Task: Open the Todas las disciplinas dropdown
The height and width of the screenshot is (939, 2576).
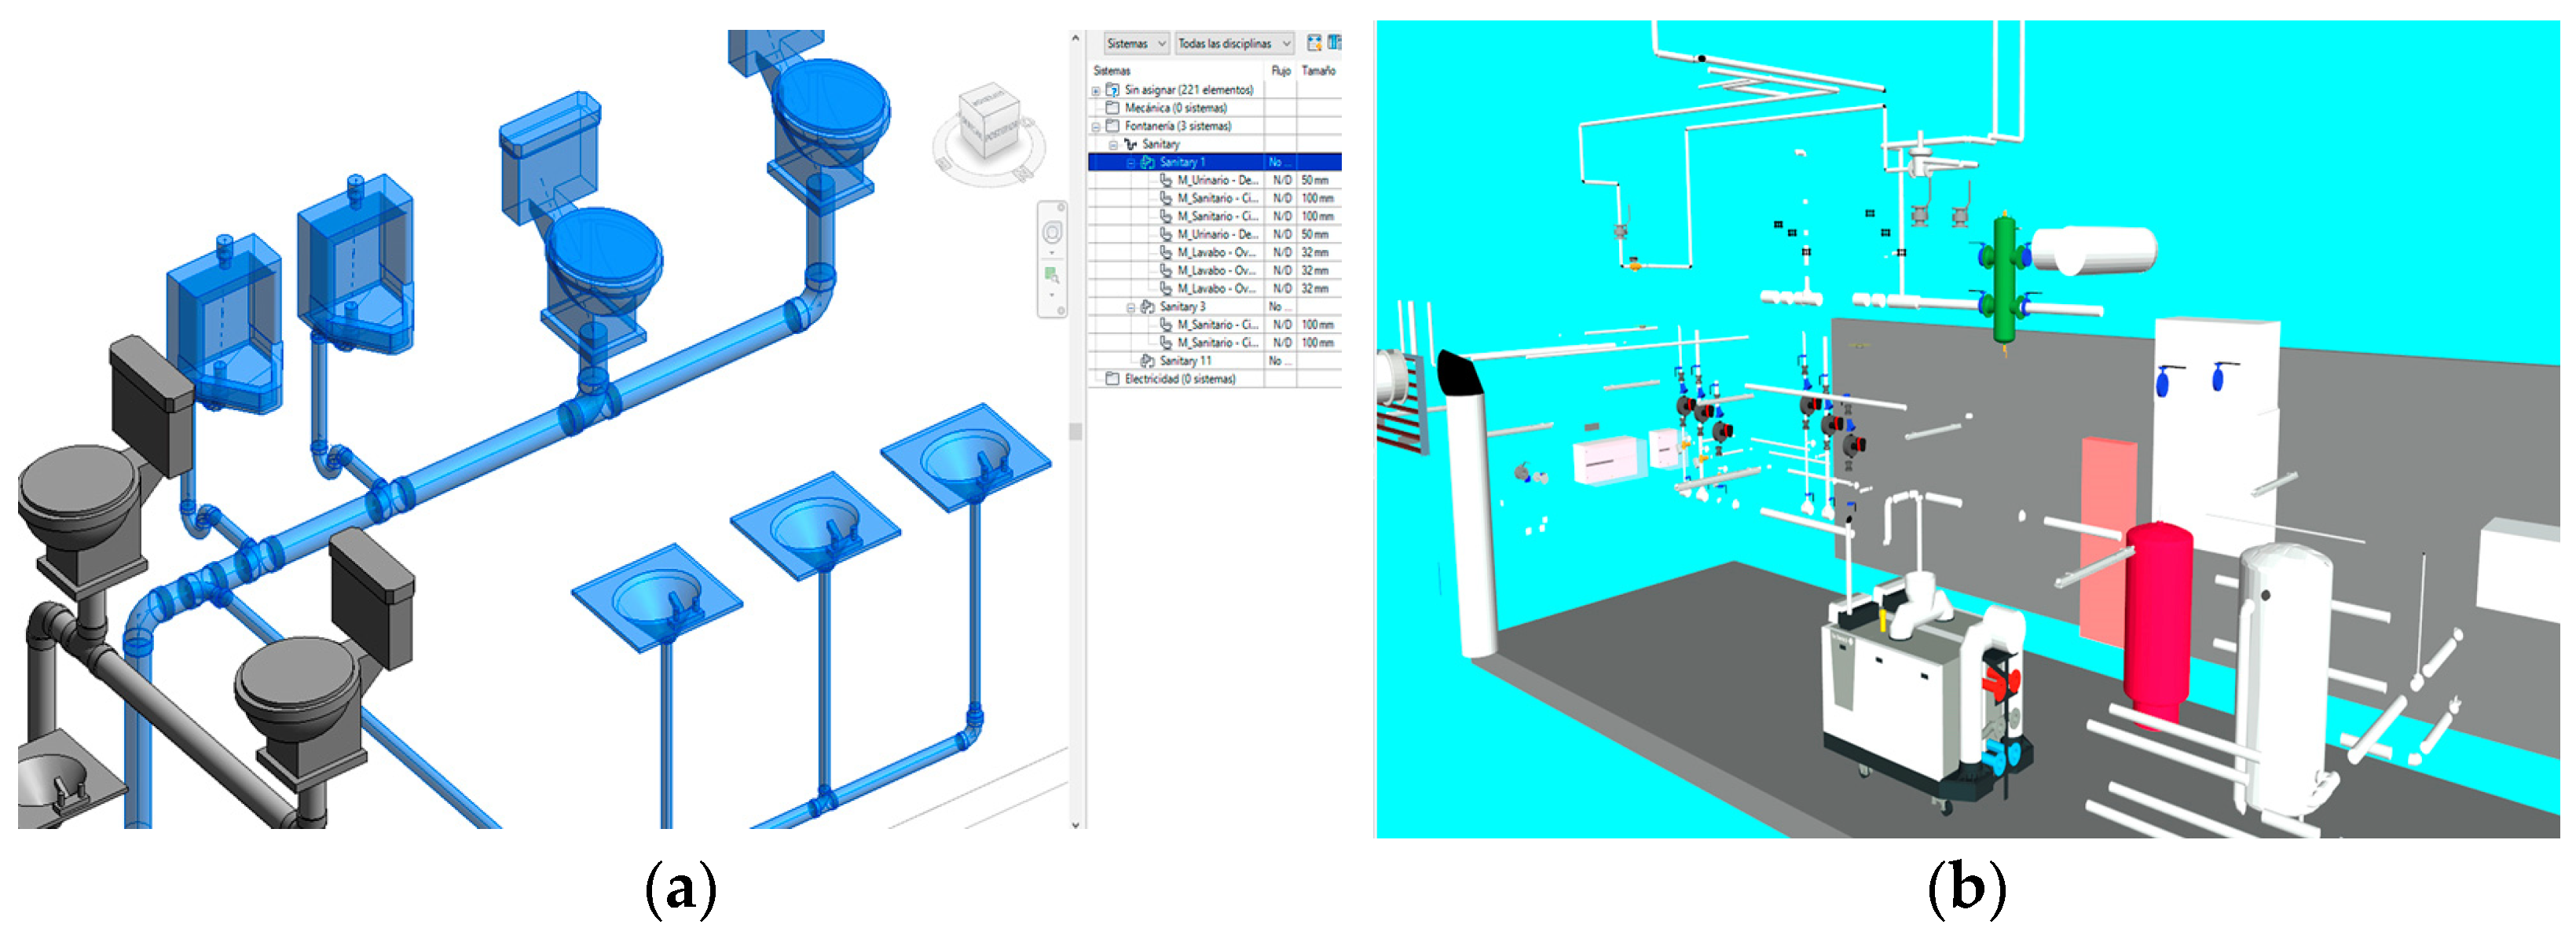Action: tap(1233, 43)
